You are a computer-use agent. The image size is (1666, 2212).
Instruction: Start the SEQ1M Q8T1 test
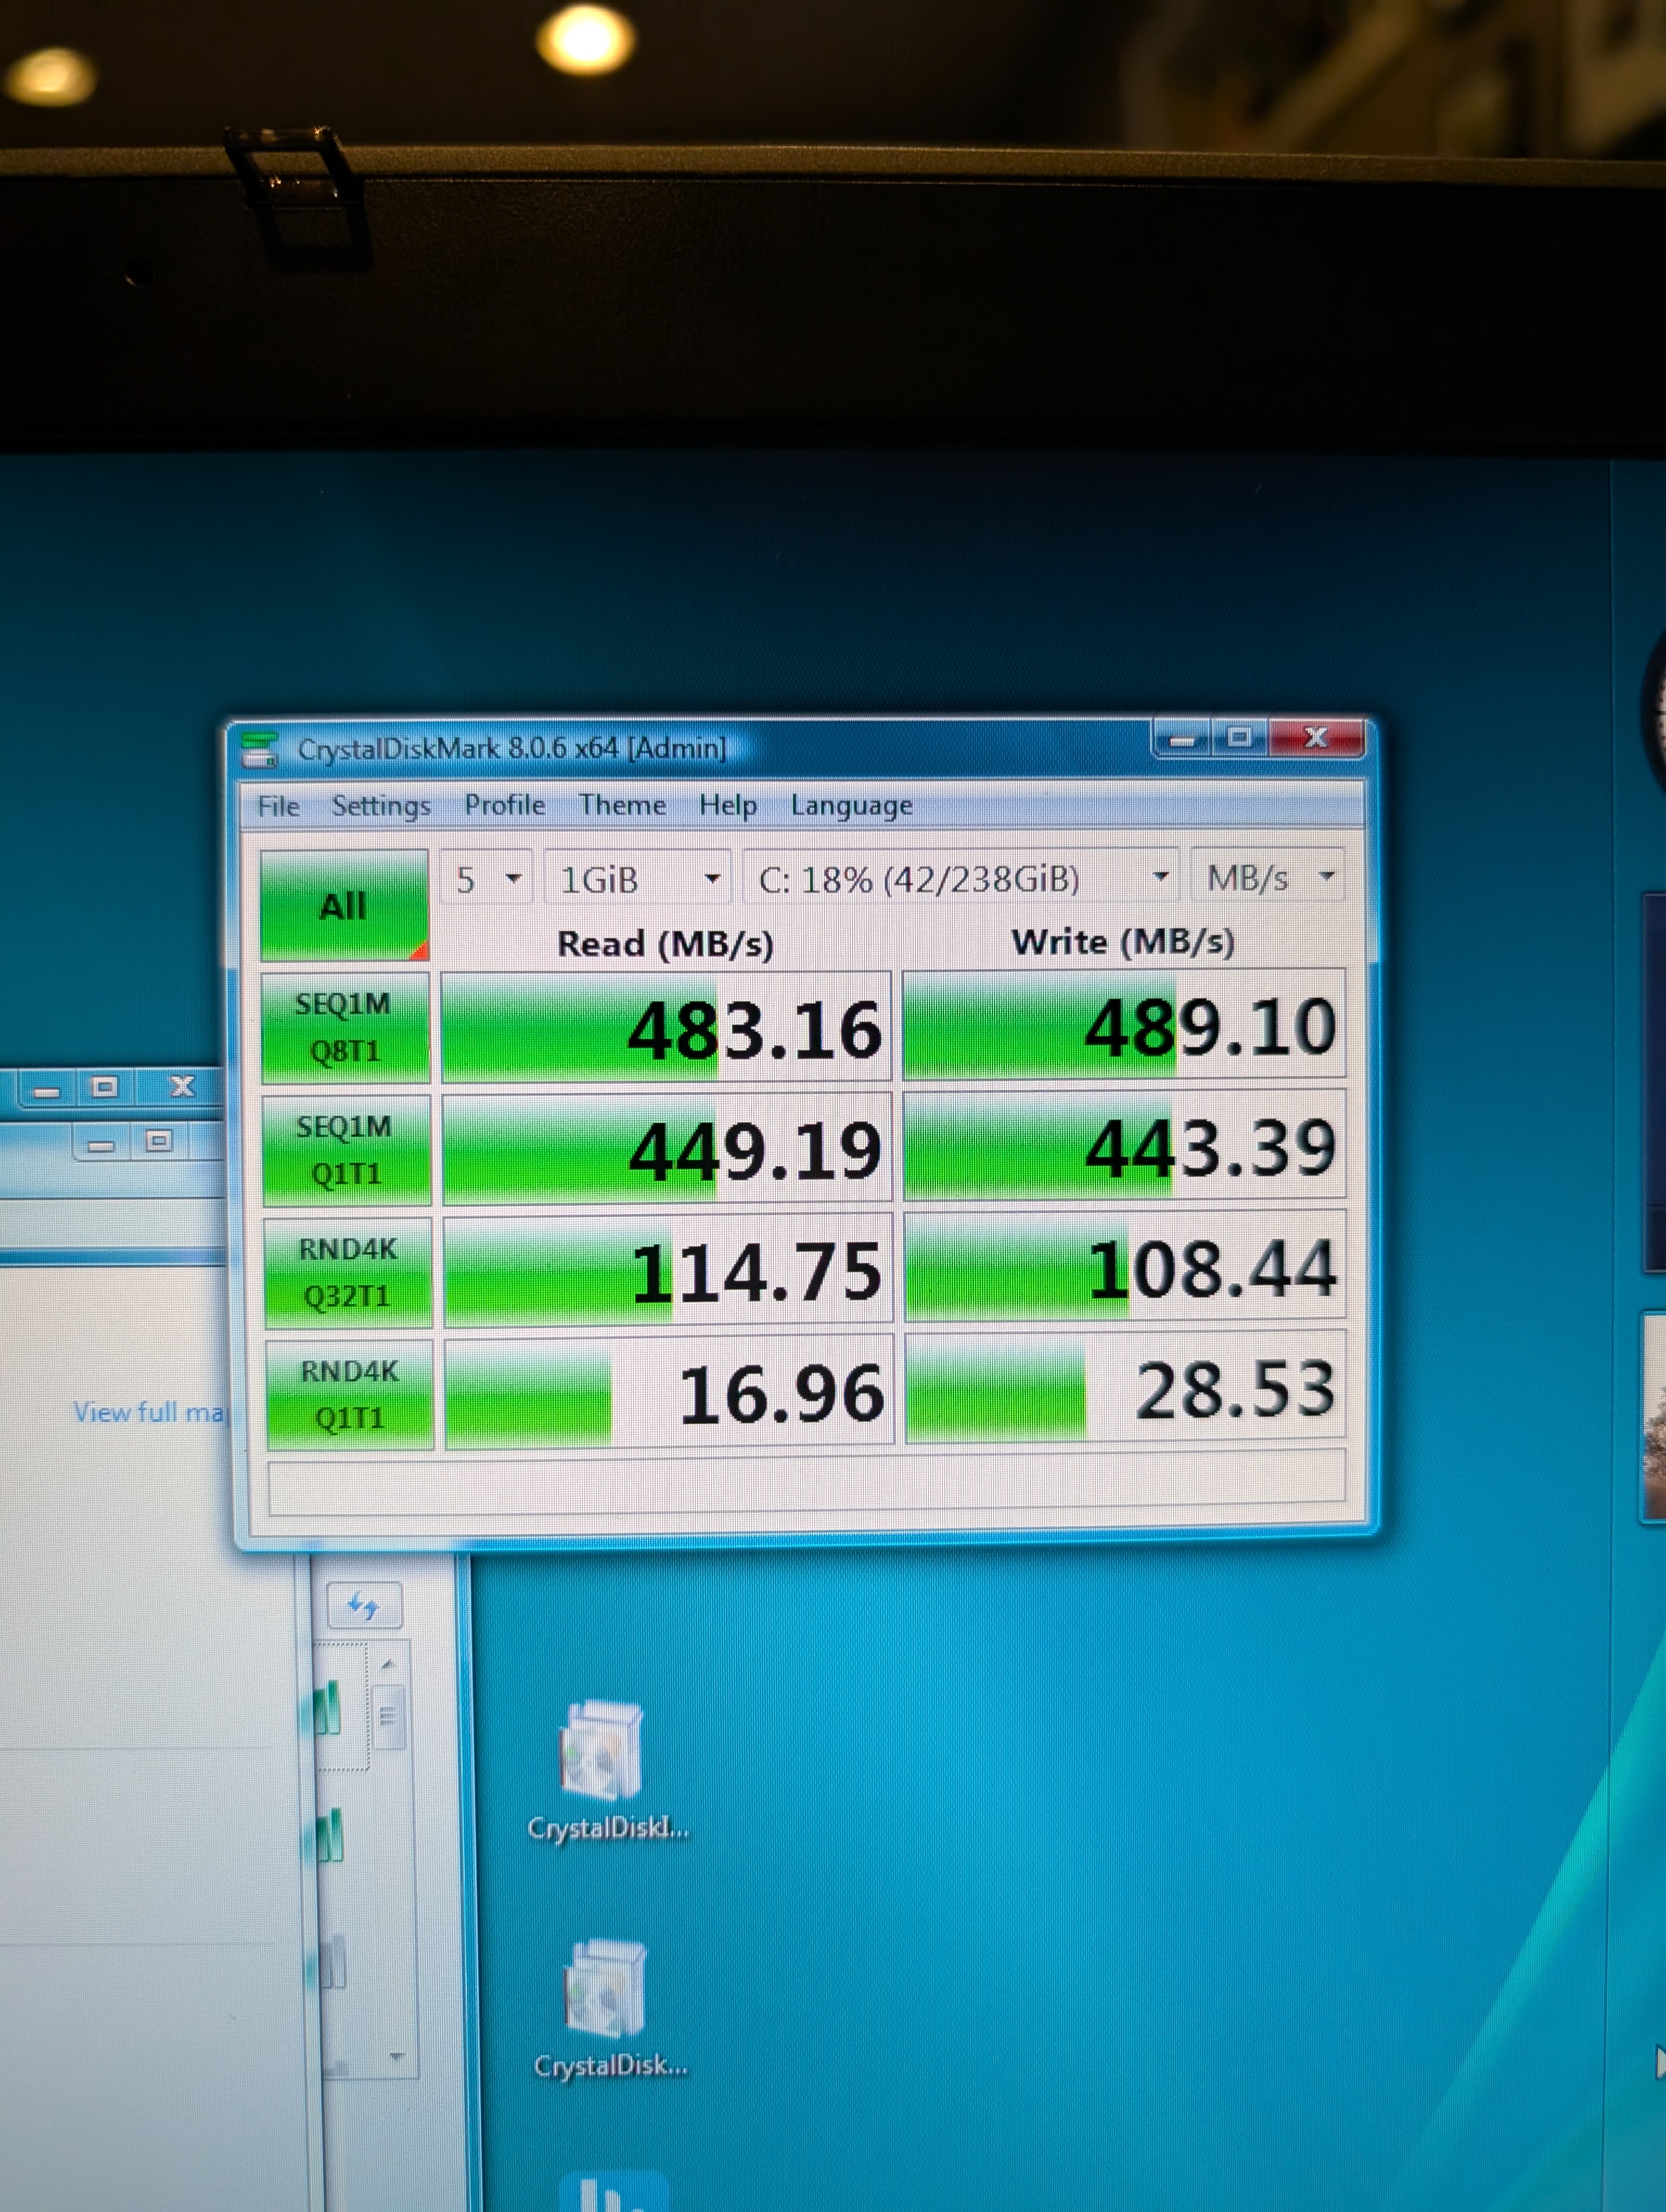[346, 1028]
